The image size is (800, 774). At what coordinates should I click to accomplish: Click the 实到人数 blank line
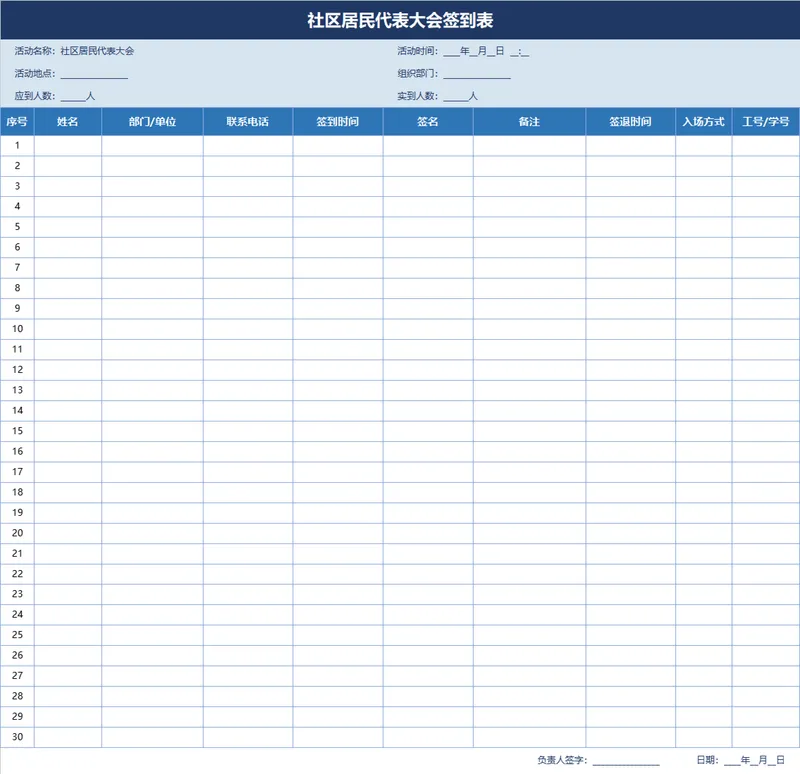coord(456,96)
